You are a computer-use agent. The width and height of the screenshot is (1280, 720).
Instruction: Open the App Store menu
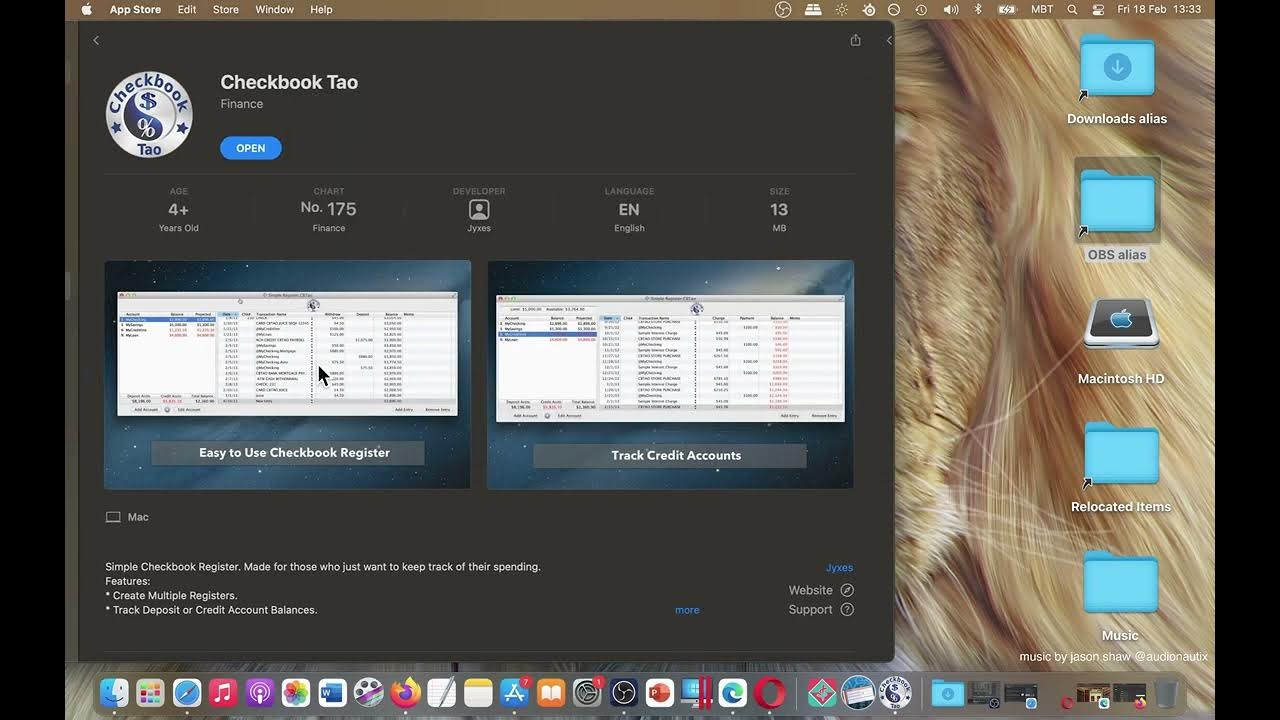point(135,9)
